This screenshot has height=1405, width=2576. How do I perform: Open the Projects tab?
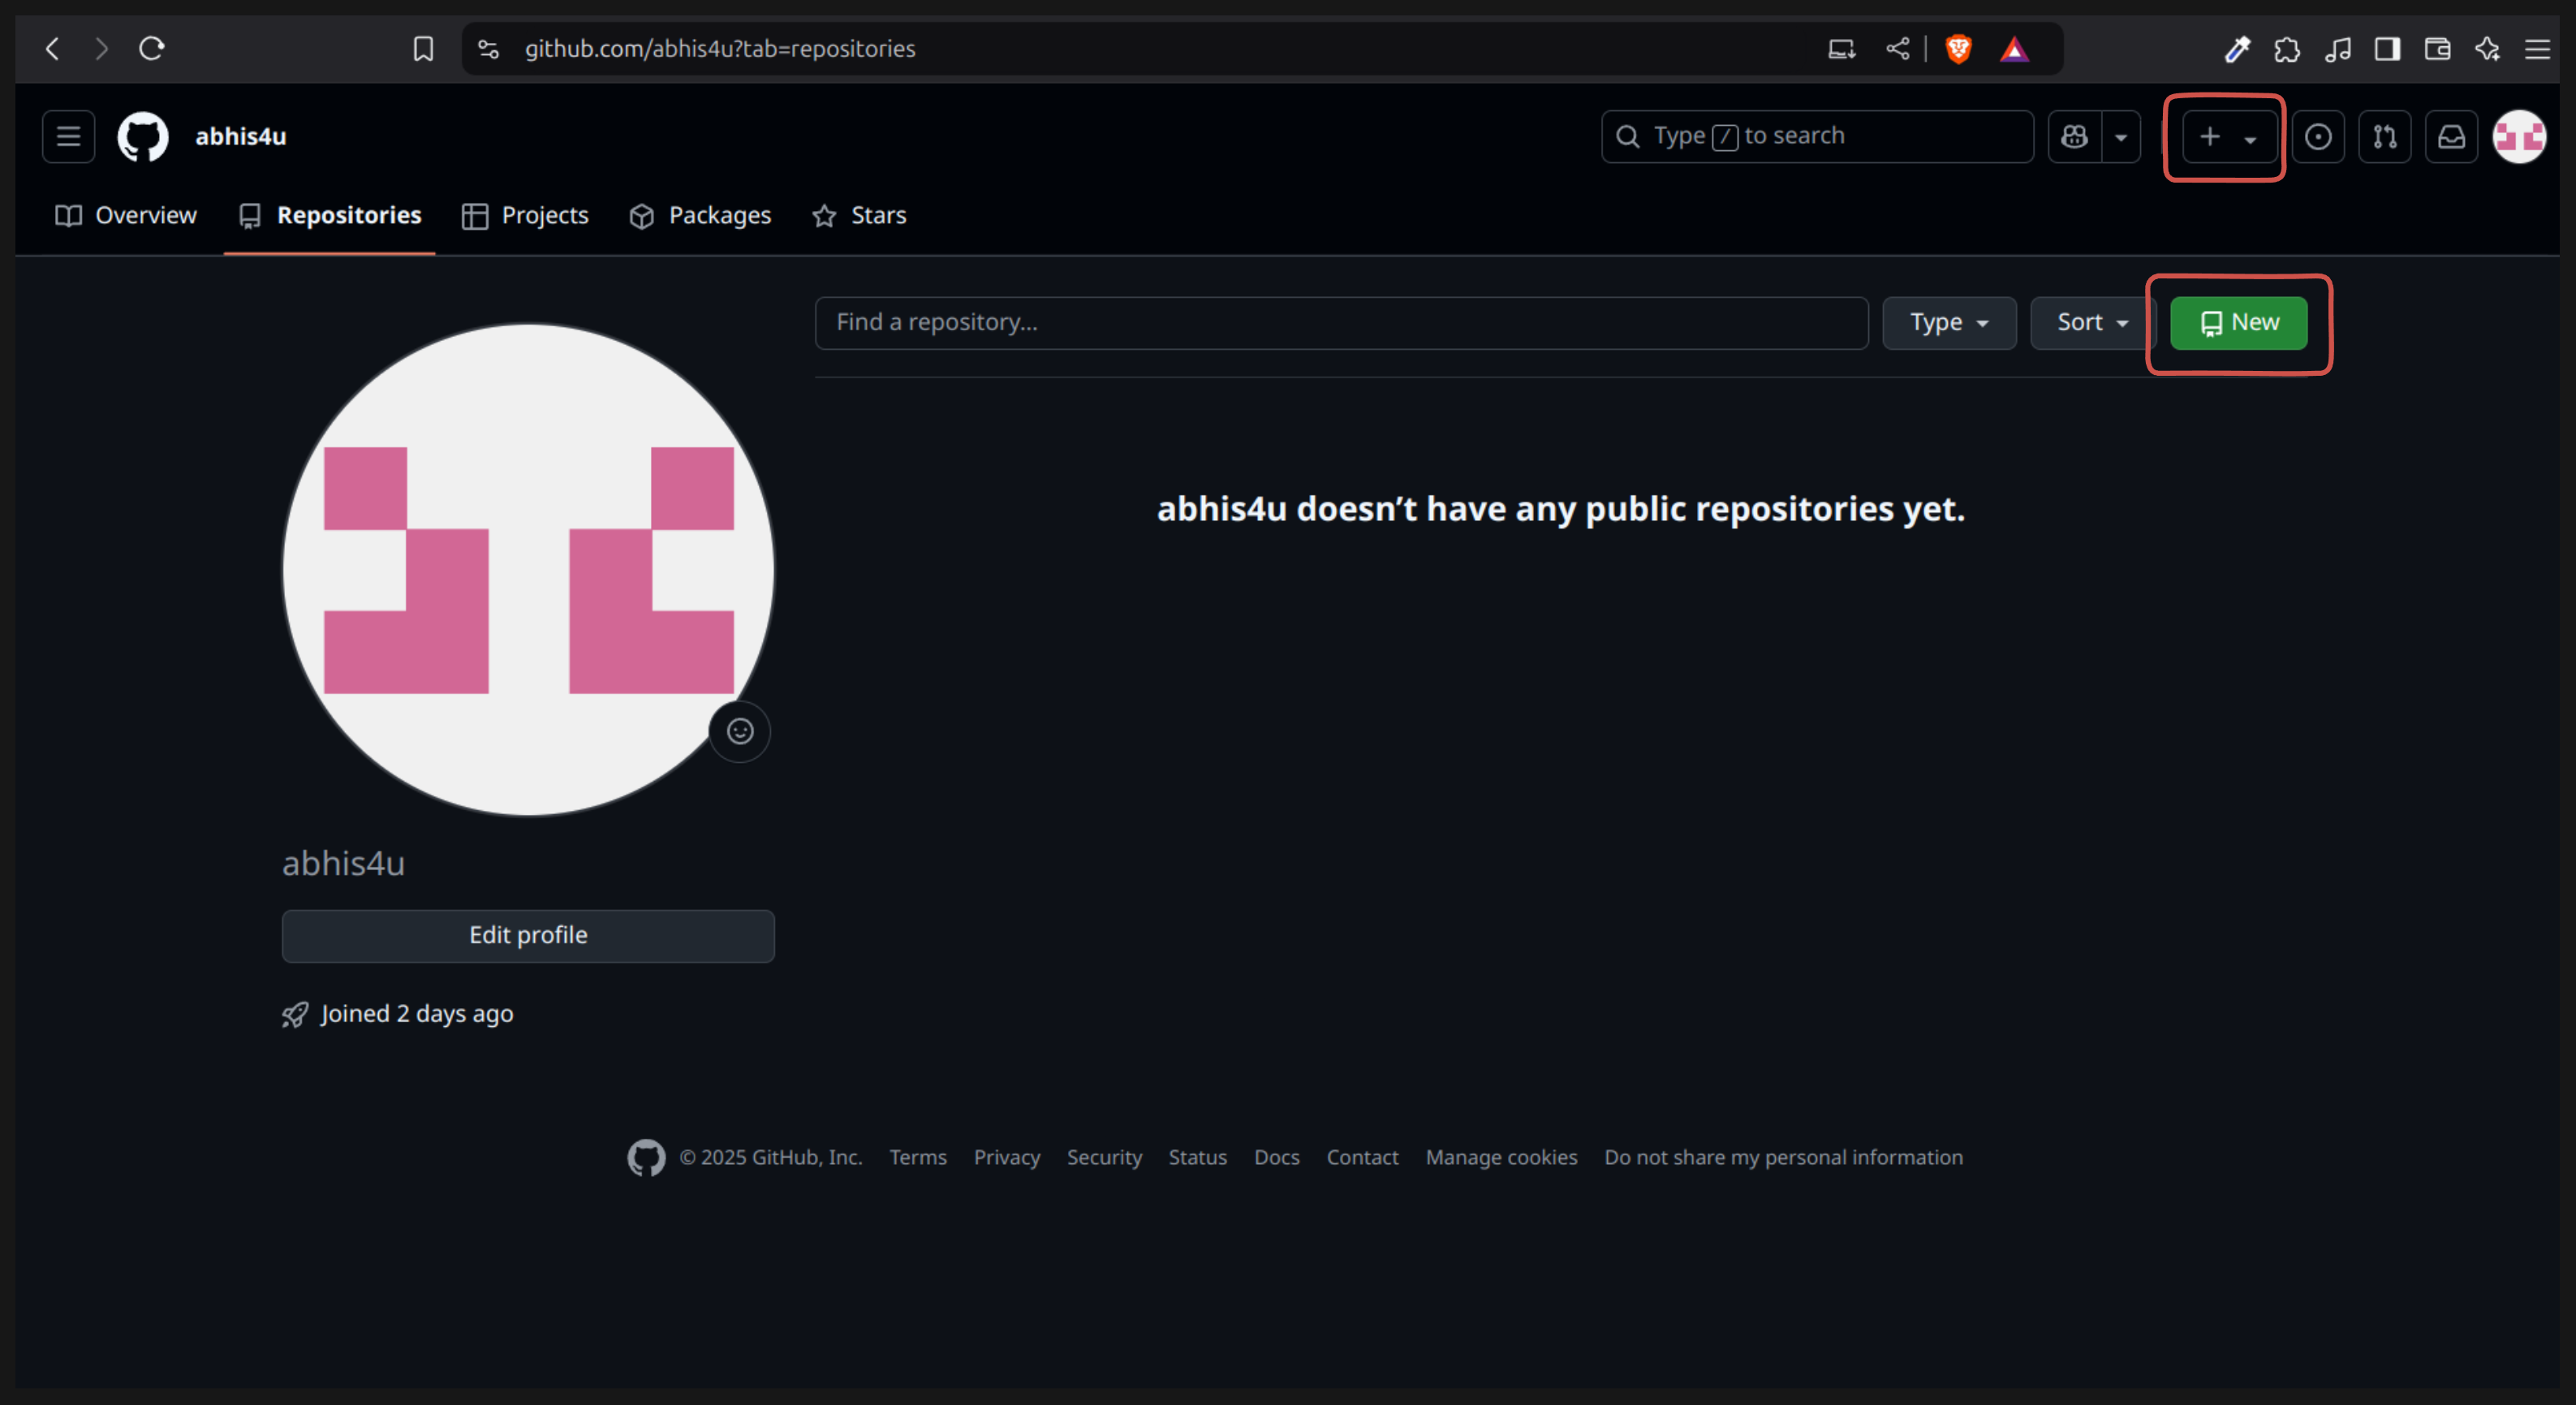click(525, 215)
